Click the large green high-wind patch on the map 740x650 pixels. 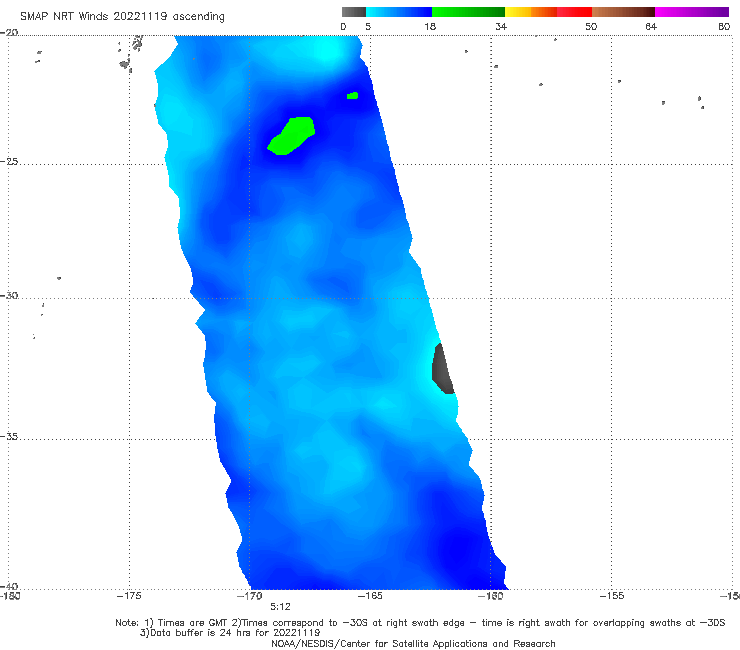tap(291, 135)
